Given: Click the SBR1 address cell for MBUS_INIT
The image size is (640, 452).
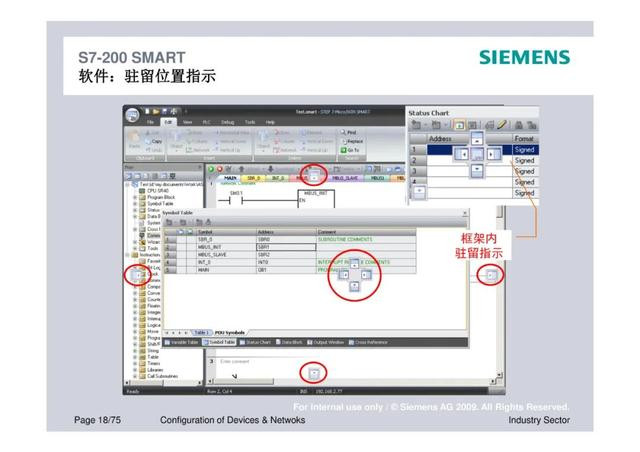Looking at the screenshot, I should click(286, 247).
